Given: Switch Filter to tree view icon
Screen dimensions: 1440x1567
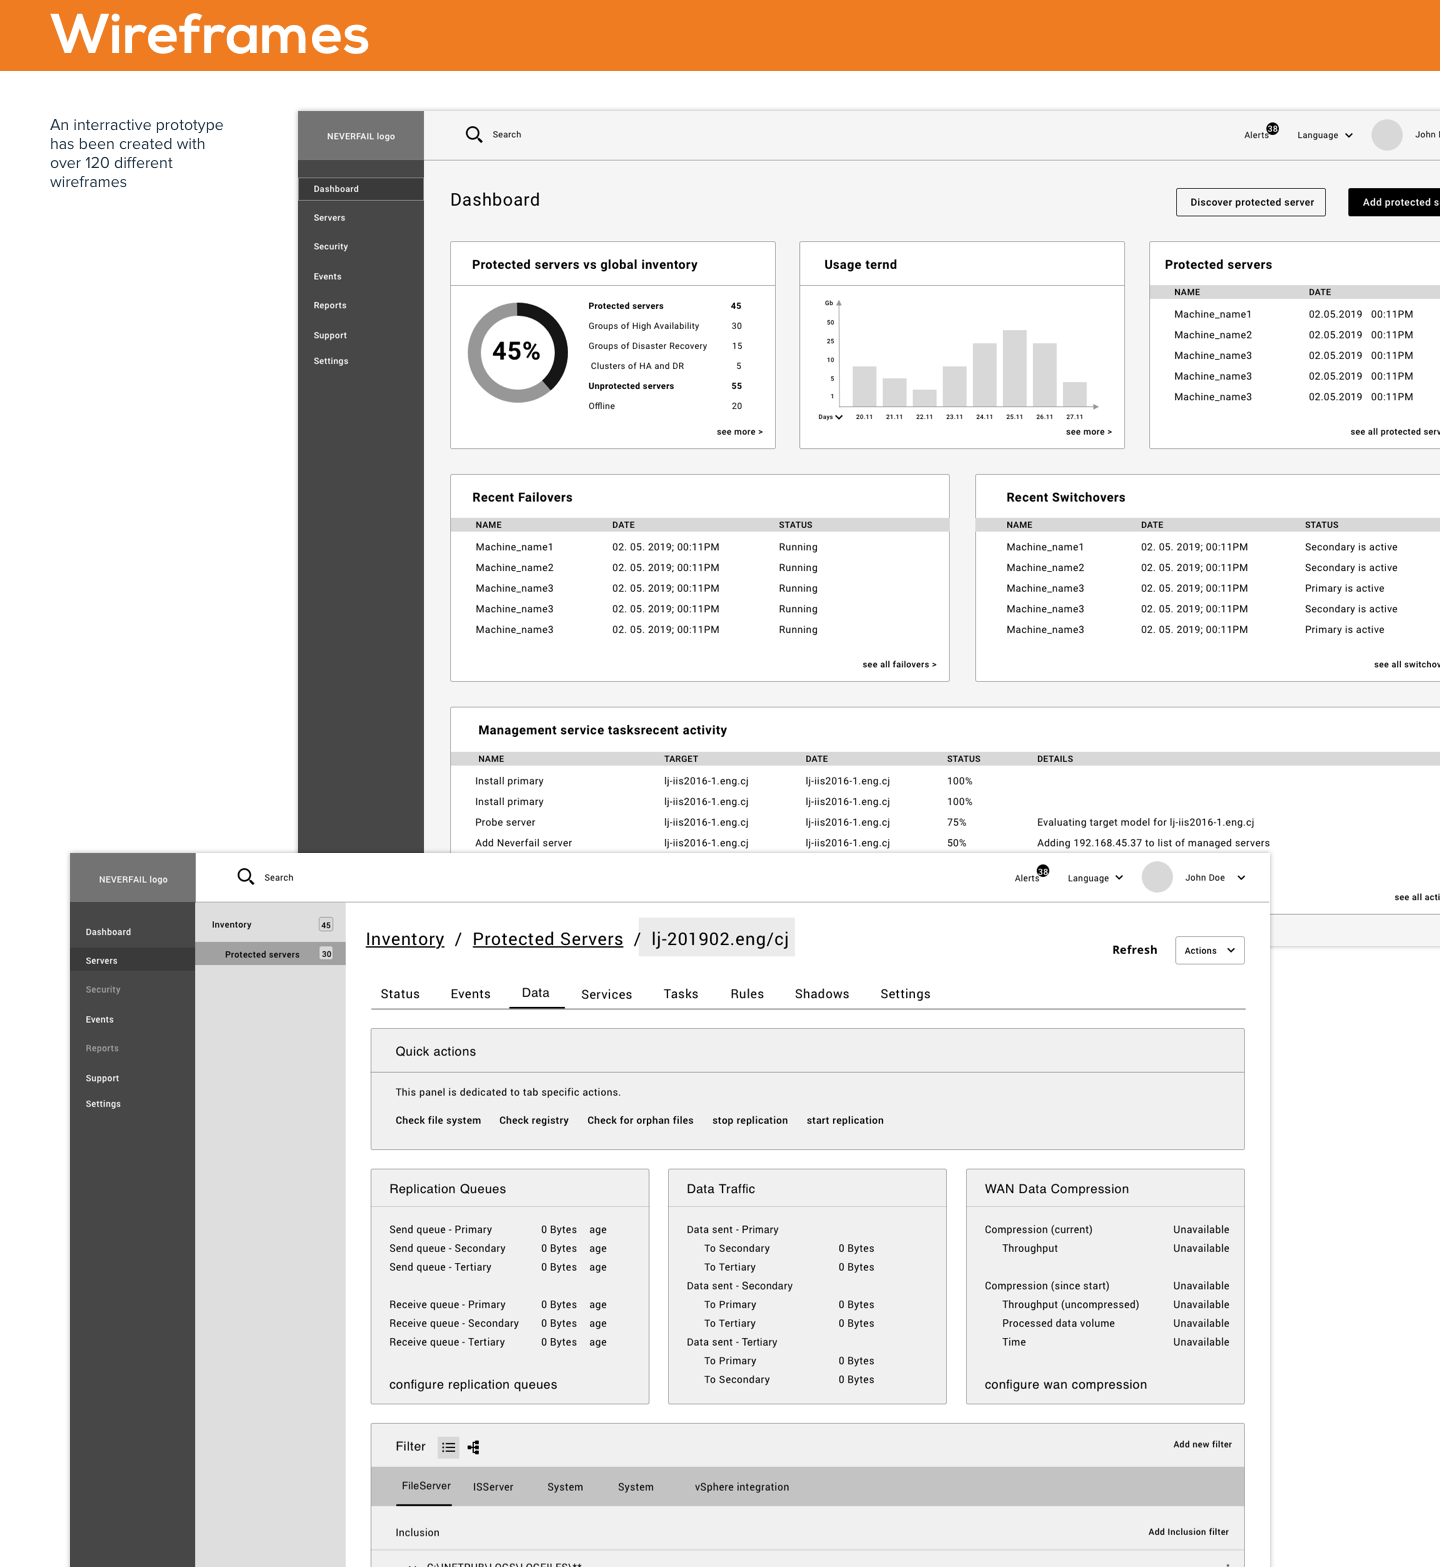Looking at the screenshot, I should (474, 1447).
